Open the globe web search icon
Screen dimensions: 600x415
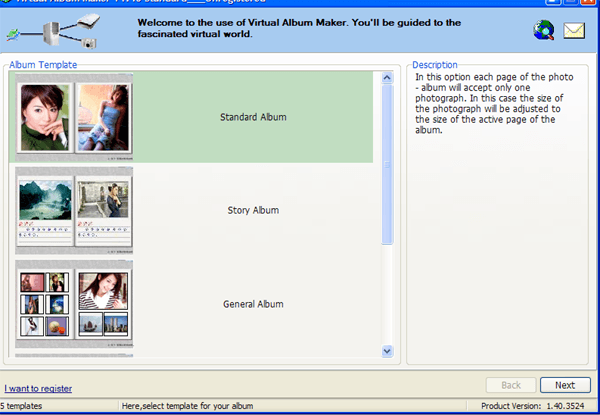pos(543,30)
